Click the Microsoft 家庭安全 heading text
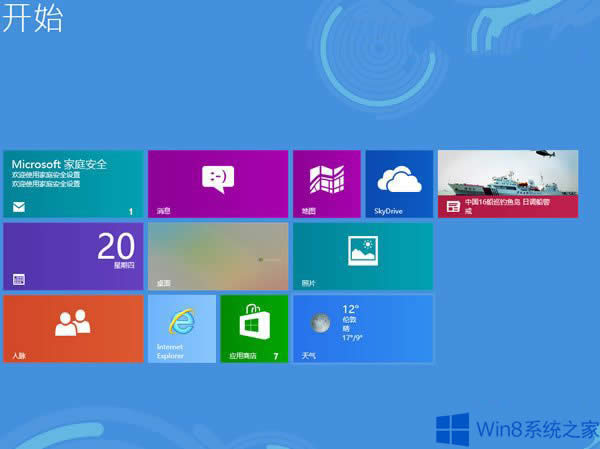This screenshot has height=449, width=600. [x=59, y=164]
